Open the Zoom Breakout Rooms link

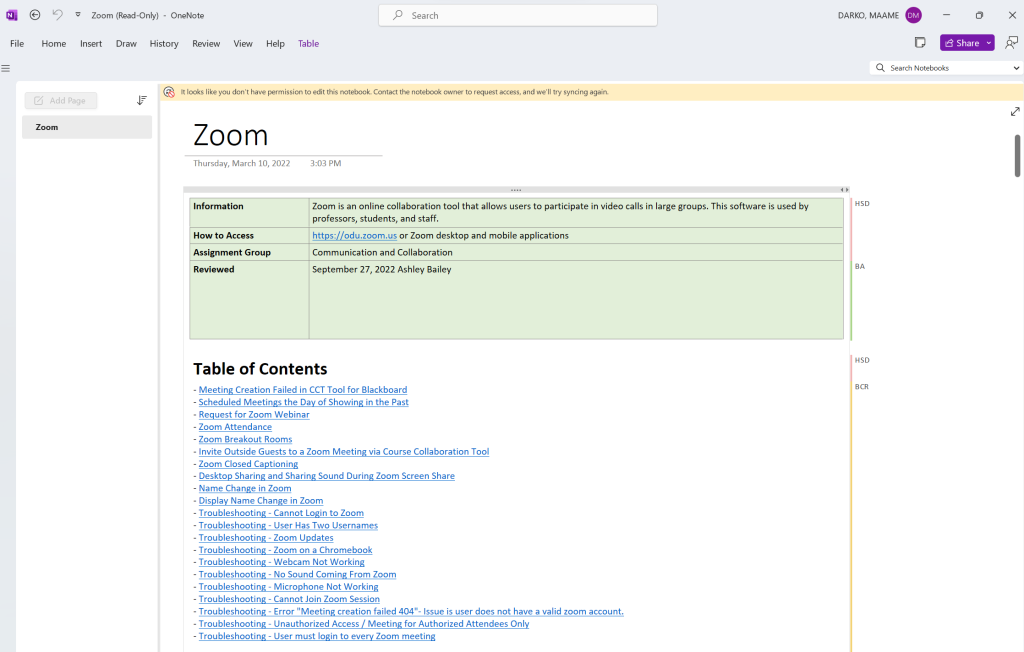(246, 440)
